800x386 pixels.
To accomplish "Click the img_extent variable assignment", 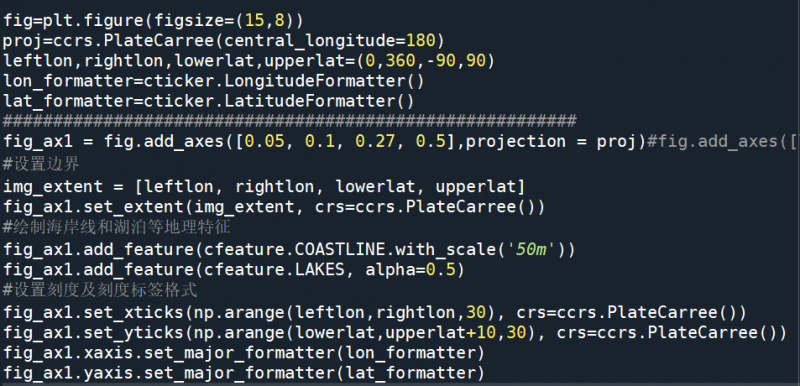I will [264, 187].
